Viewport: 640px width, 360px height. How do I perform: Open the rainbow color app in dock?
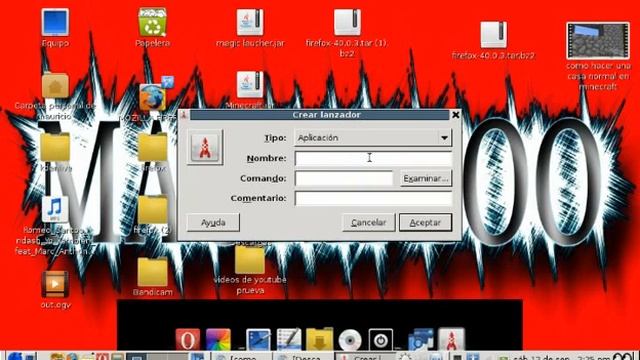(218, 340)
